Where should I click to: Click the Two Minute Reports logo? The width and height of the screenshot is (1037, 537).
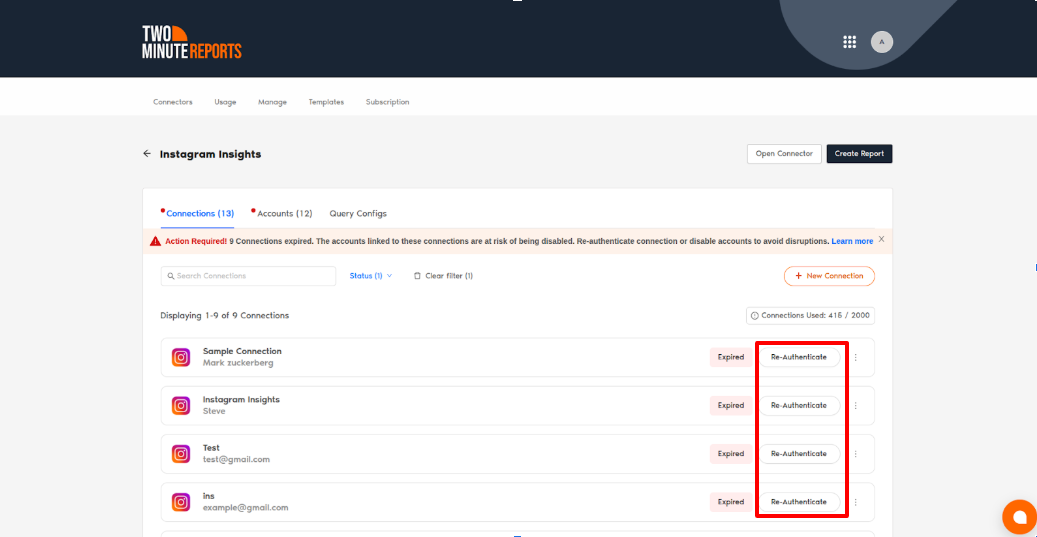pyautogui.click(x=192, y=42)
